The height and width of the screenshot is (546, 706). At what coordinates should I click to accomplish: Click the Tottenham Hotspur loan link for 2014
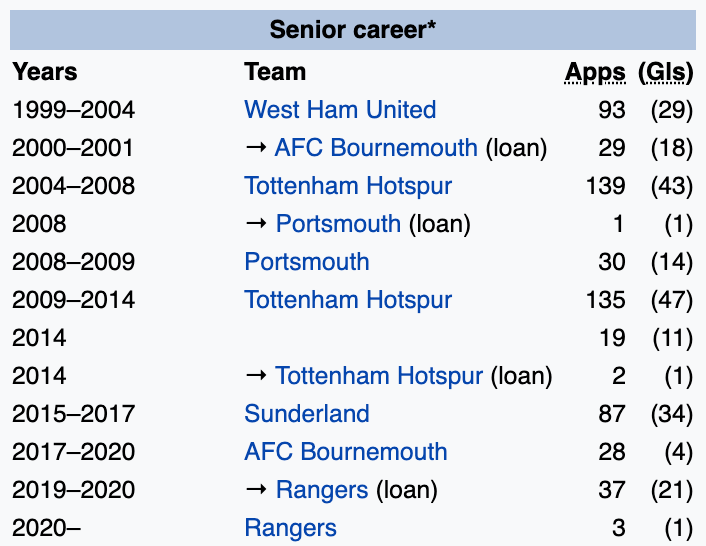(x=379, y=376)
